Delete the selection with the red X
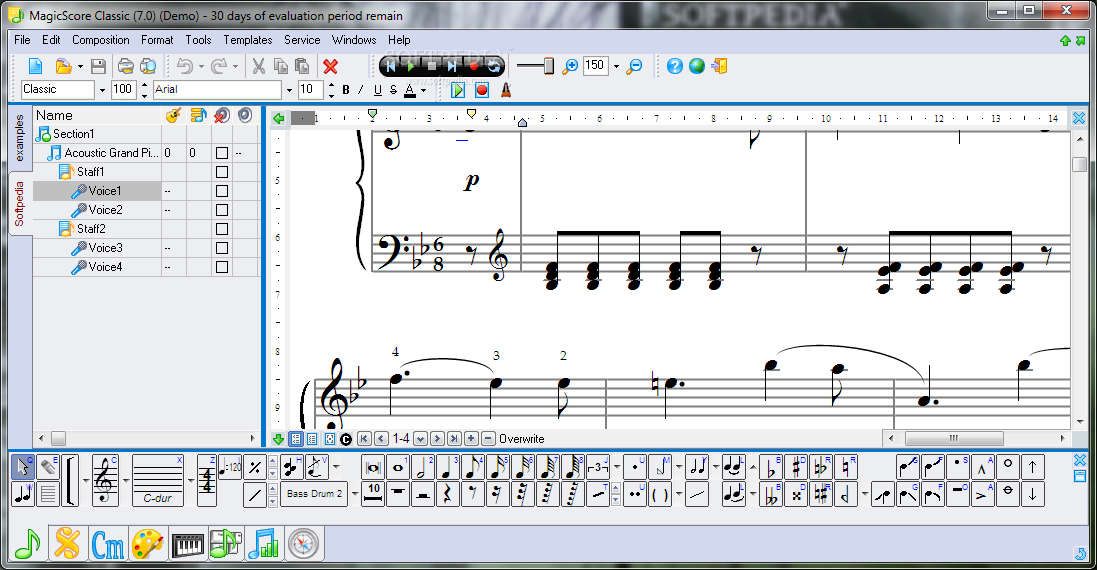The height and width of the screenshot is (570, 1097). (330, 66)
